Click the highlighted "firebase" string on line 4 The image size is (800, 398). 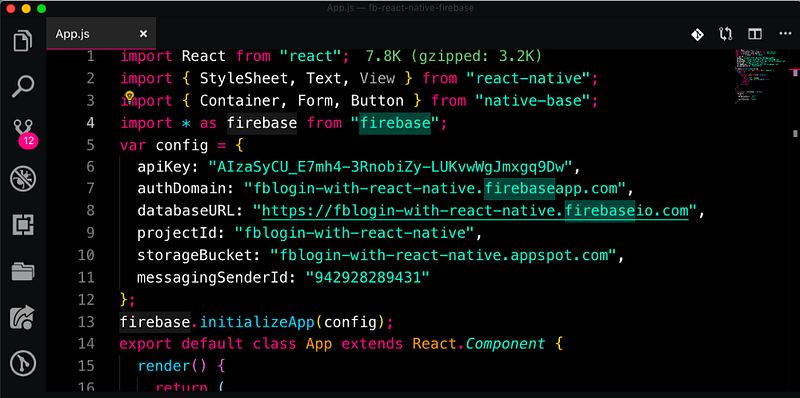pos(395,122)
